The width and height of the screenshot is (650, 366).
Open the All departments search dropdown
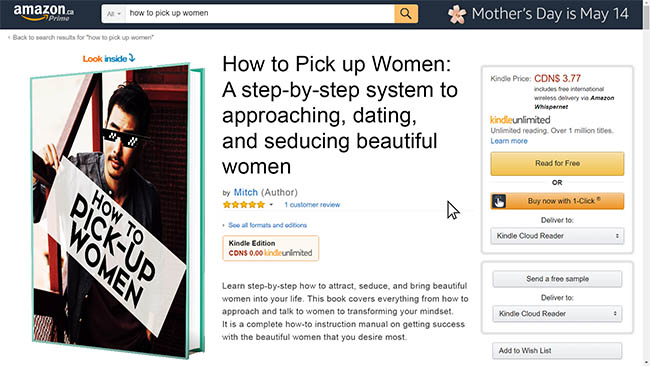pyautogui.click(x=113, y=14)
